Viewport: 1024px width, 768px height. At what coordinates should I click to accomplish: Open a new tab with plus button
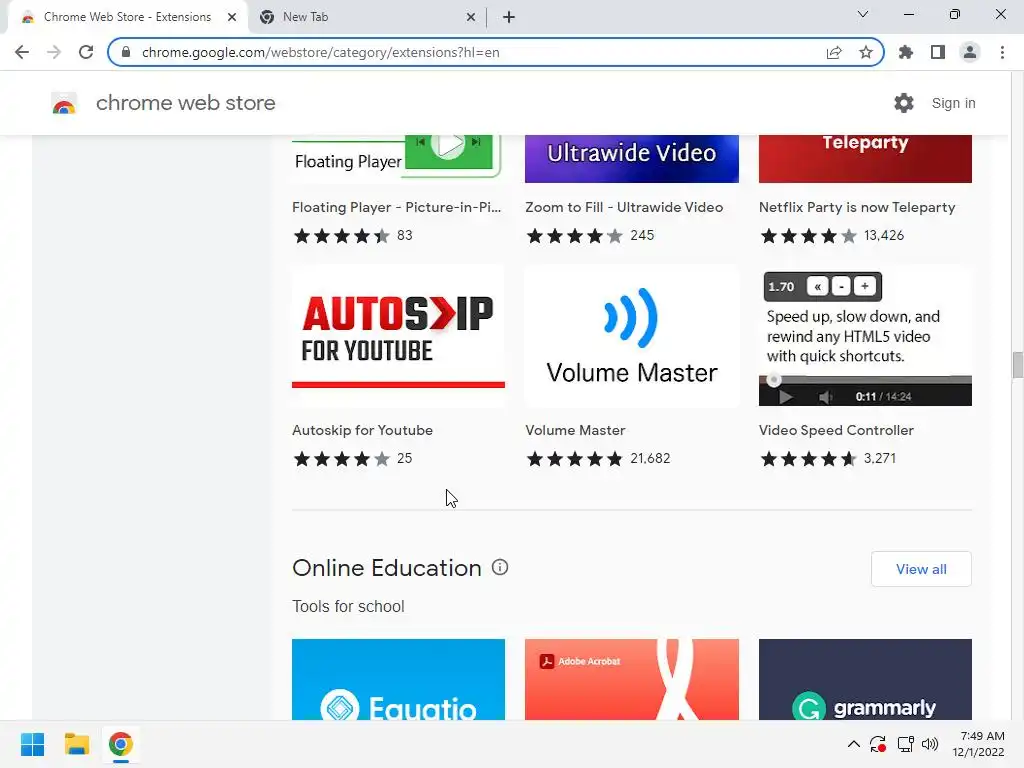509,17
